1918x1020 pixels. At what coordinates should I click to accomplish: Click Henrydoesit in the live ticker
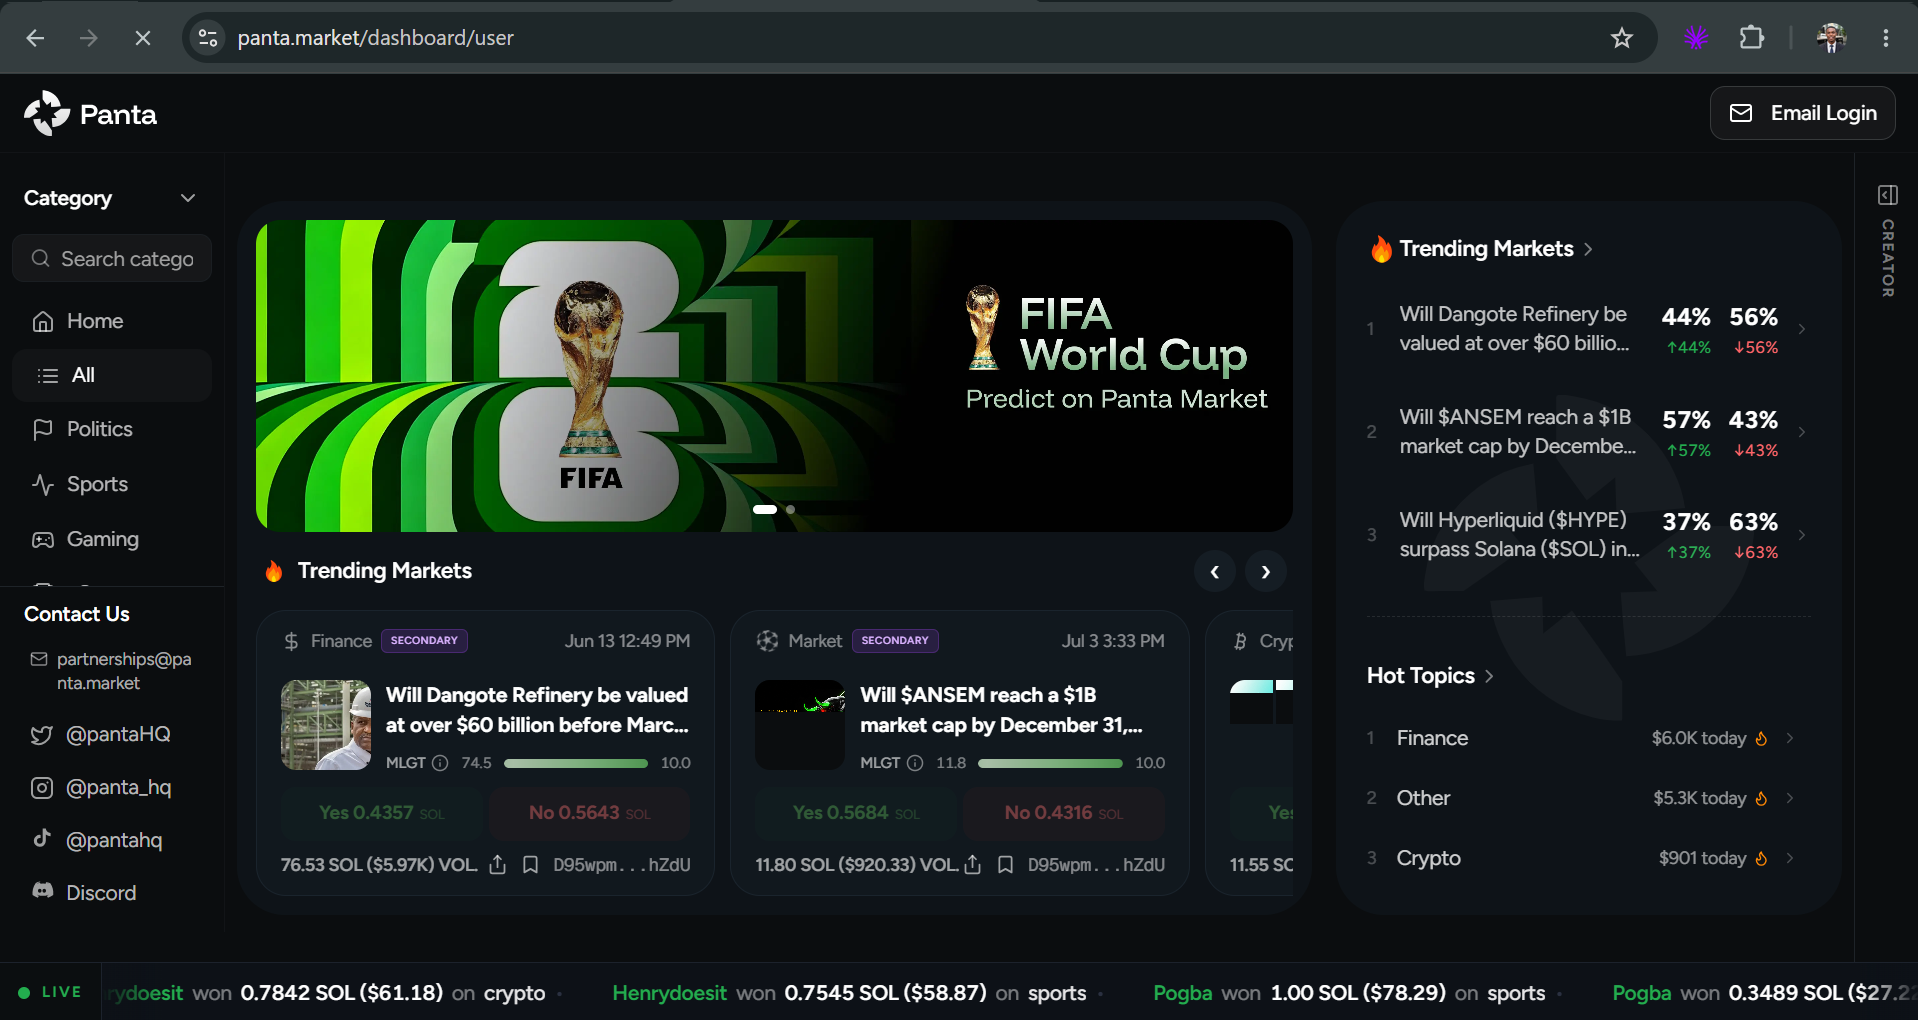[669, 993]
